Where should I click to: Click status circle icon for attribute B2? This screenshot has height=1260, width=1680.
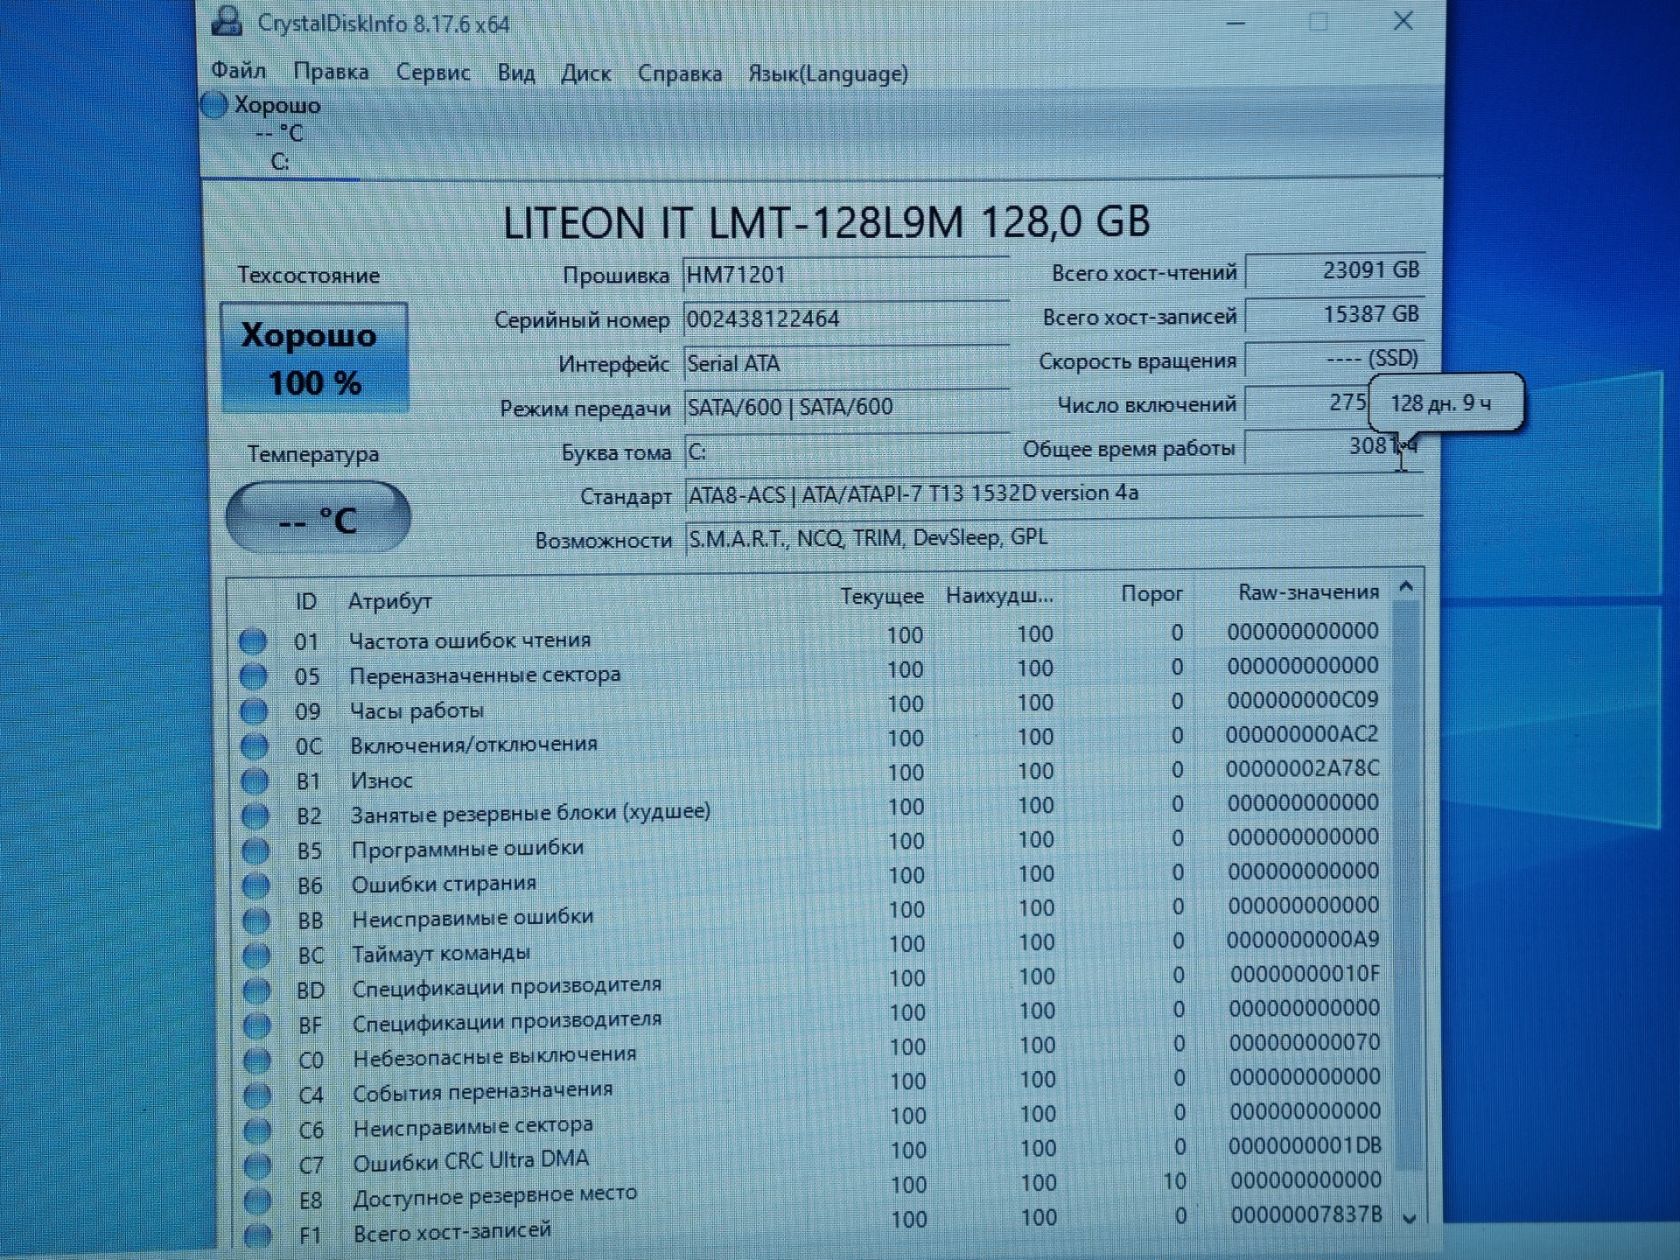pyautogui.click(x=255, y=816)
